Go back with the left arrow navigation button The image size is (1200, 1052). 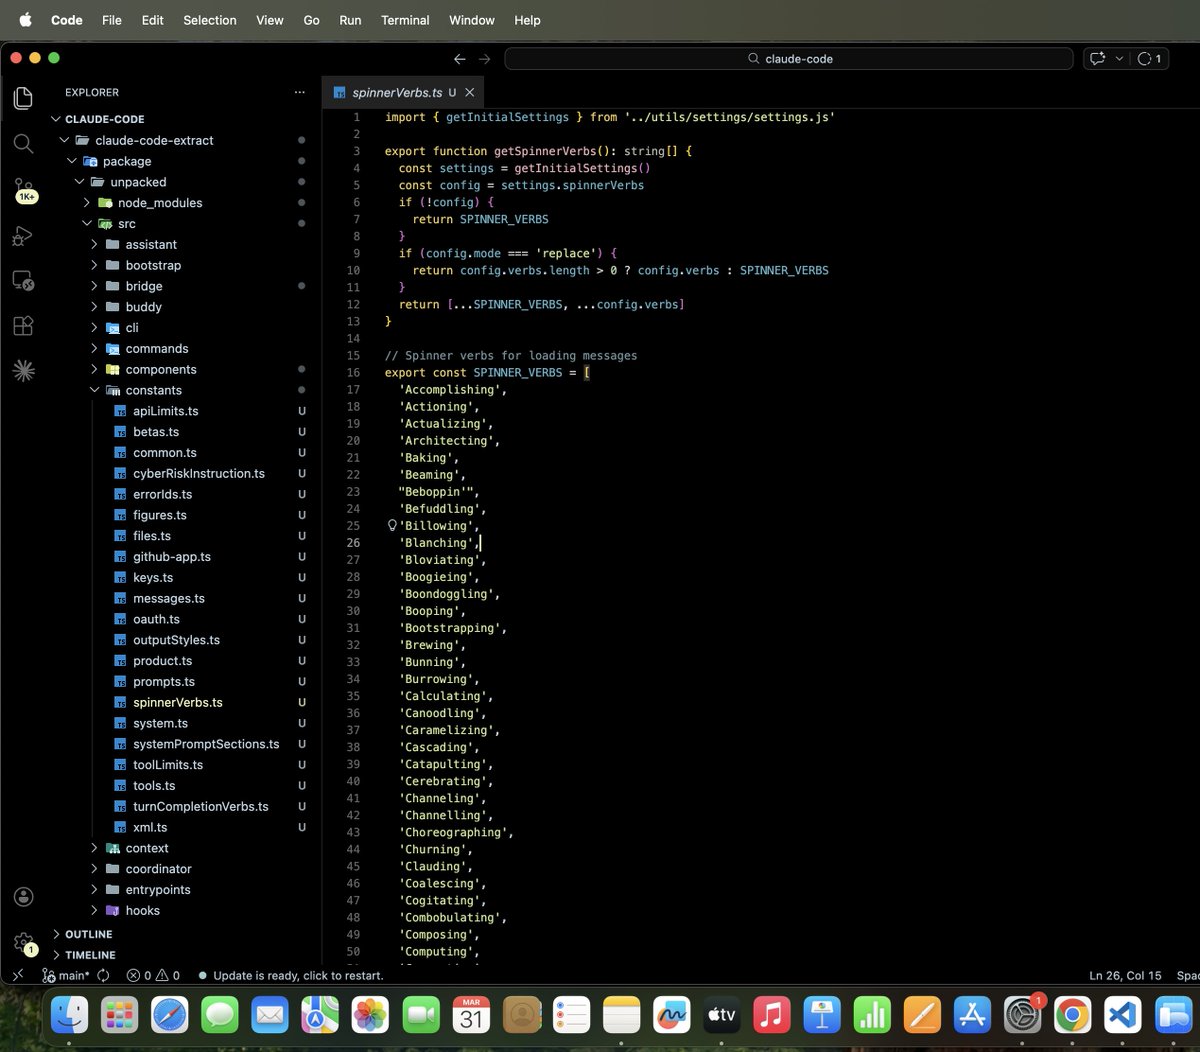coord(459,59)
